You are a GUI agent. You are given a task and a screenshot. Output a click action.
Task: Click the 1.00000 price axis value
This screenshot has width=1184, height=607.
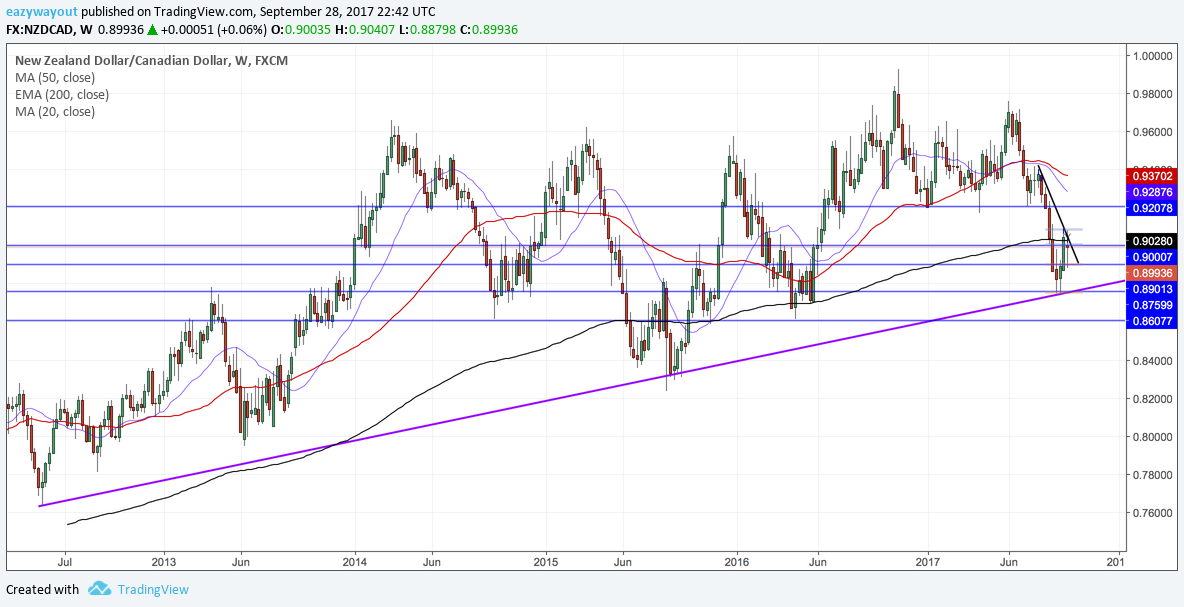click(1152, 56)
